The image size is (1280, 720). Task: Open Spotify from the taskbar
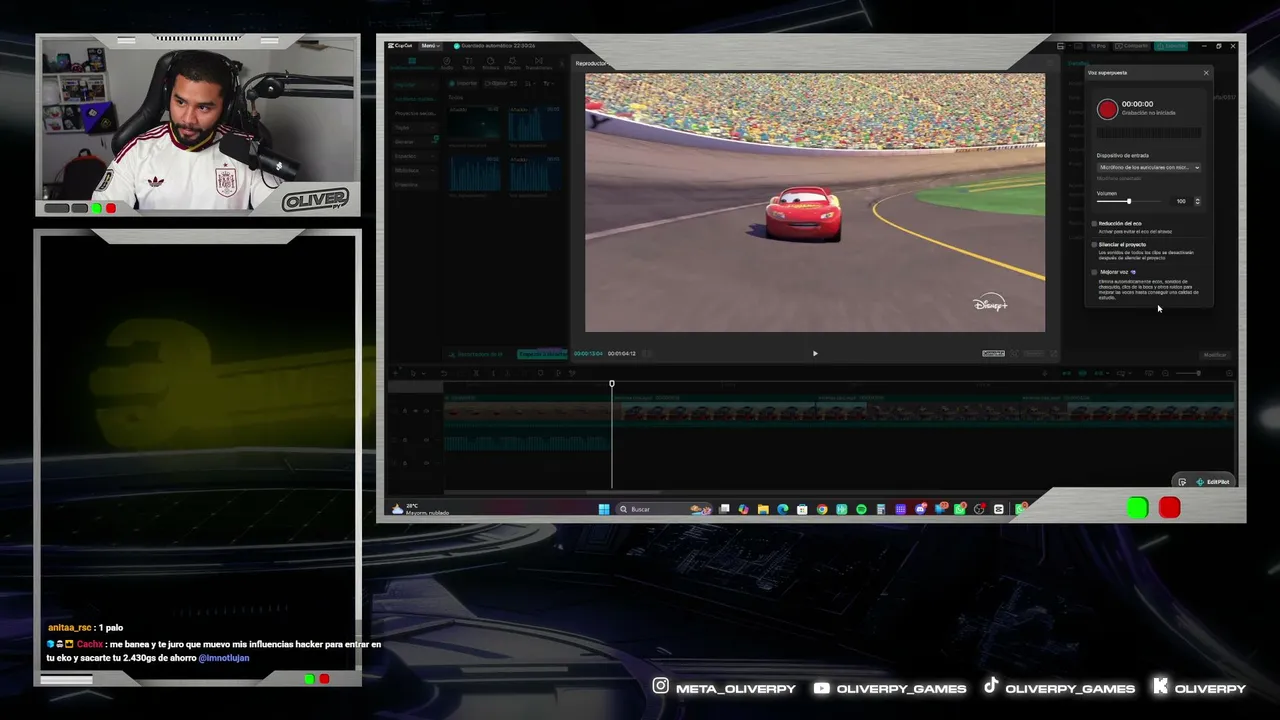point(861,509)
